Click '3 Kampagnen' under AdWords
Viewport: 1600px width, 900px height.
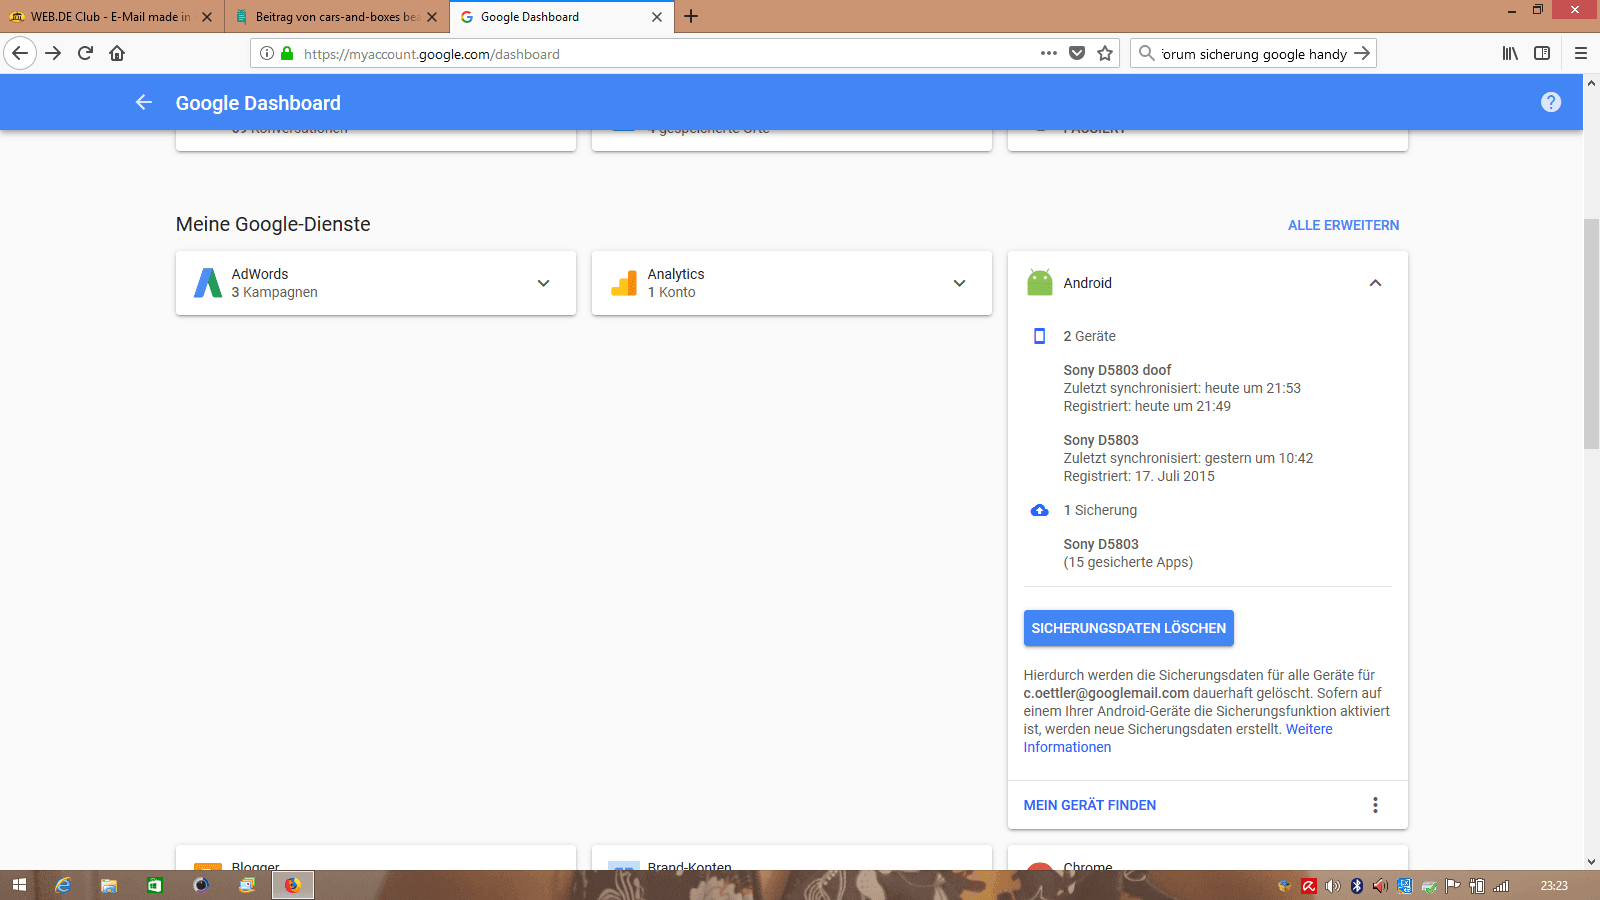click(x=275, y=292)
